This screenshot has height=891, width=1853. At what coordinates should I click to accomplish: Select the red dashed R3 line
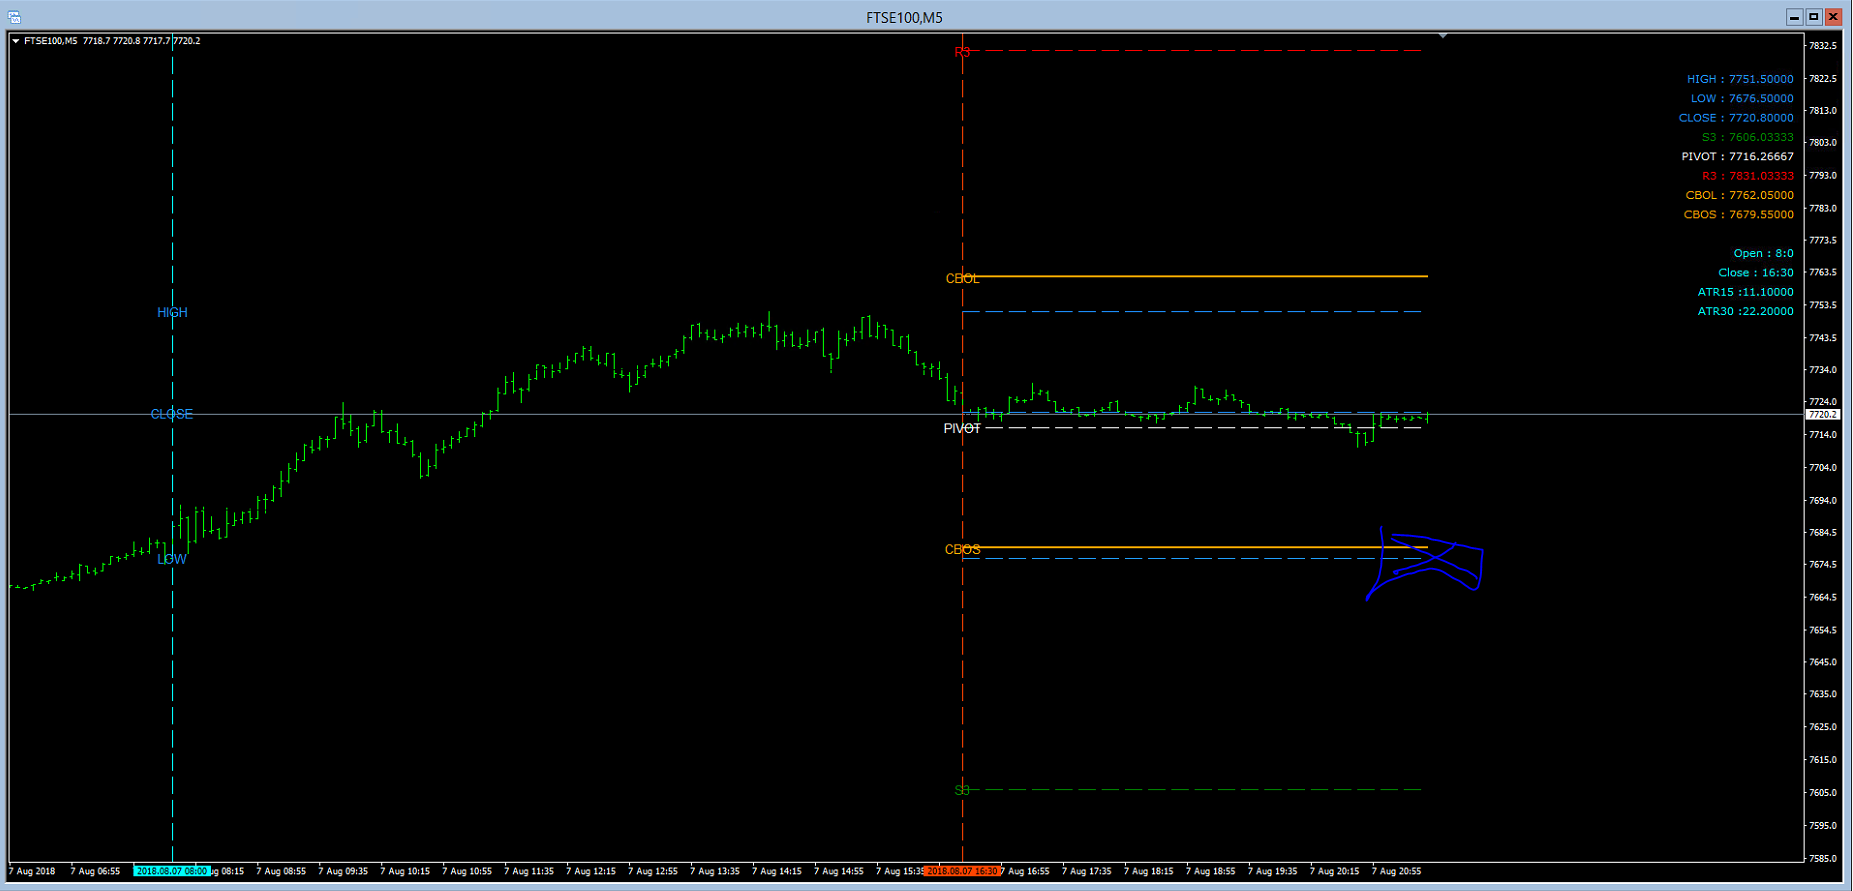coord(1192,50)
